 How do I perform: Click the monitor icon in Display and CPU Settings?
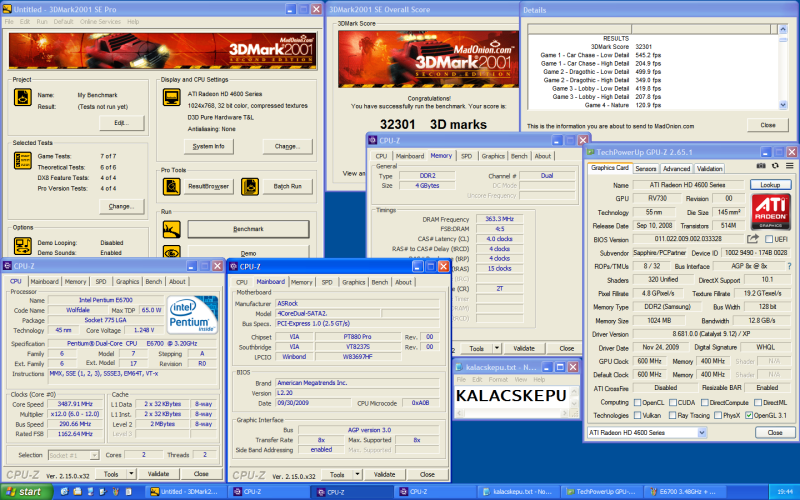171,97
